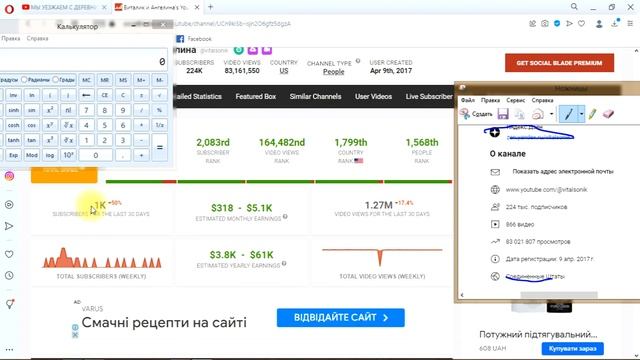
Task: Open History clock icon in Opera sidebar
Action: pyautogui.click(x=9, y=276)
